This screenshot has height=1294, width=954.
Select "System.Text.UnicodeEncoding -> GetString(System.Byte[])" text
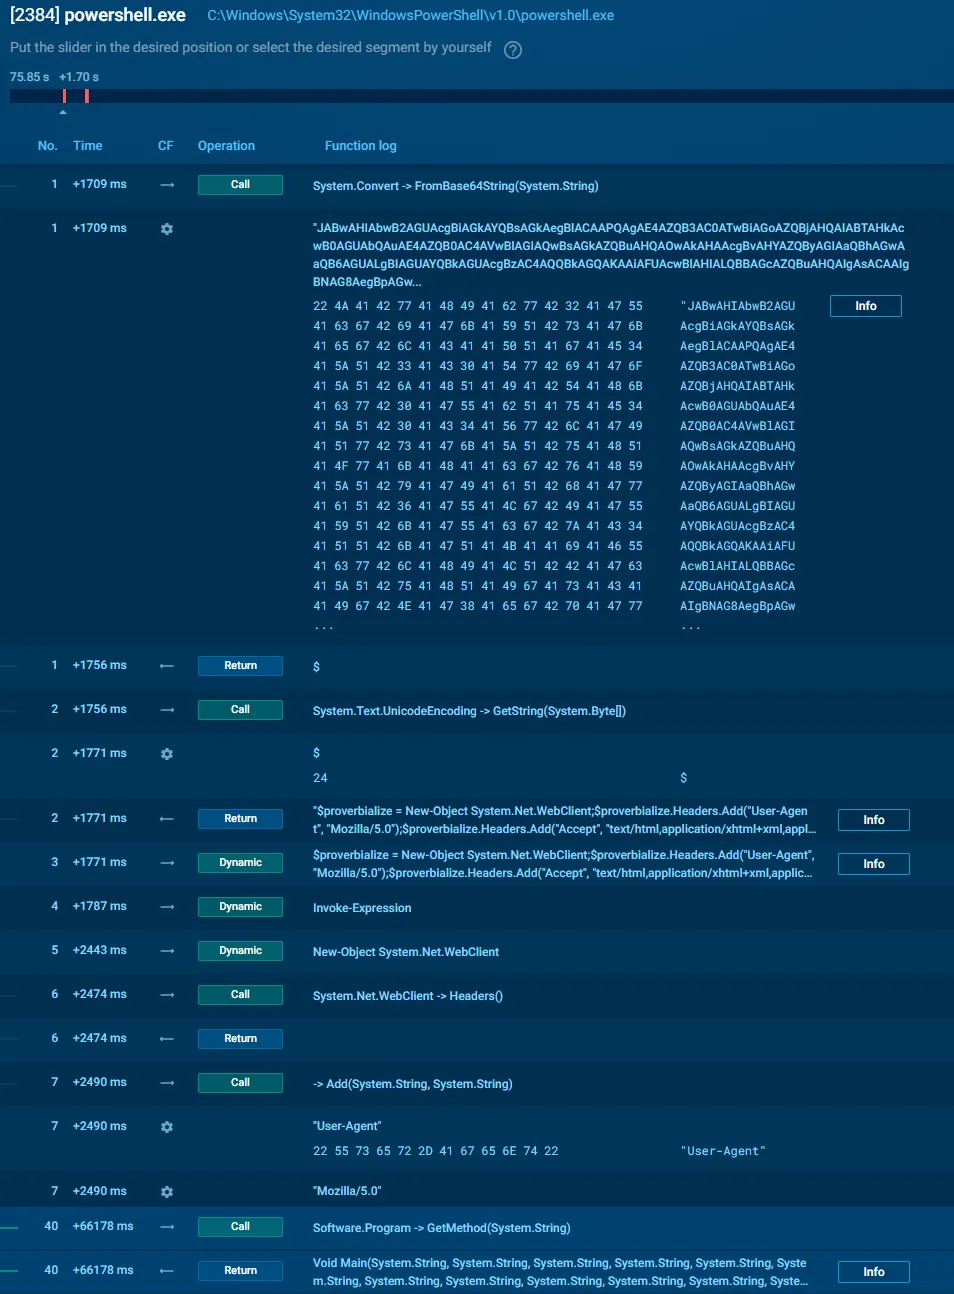(469, 711)
